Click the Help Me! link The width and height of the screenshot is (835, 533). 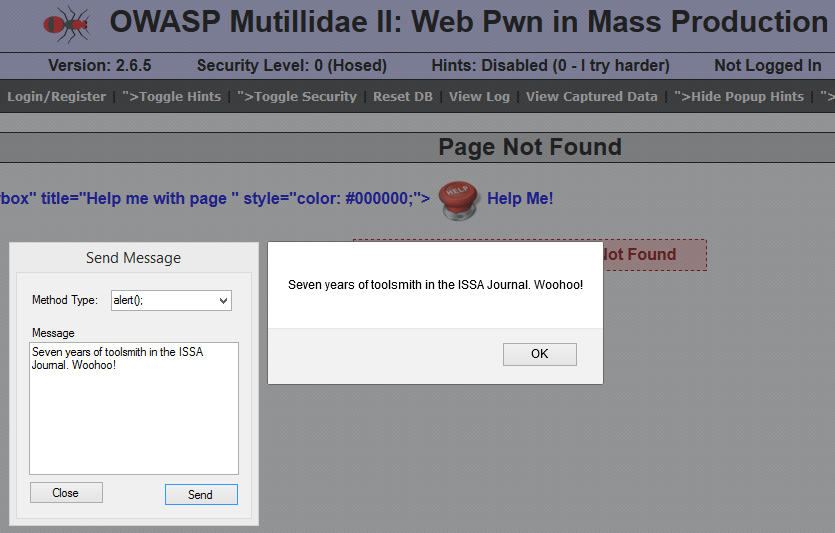click(520, 198)
